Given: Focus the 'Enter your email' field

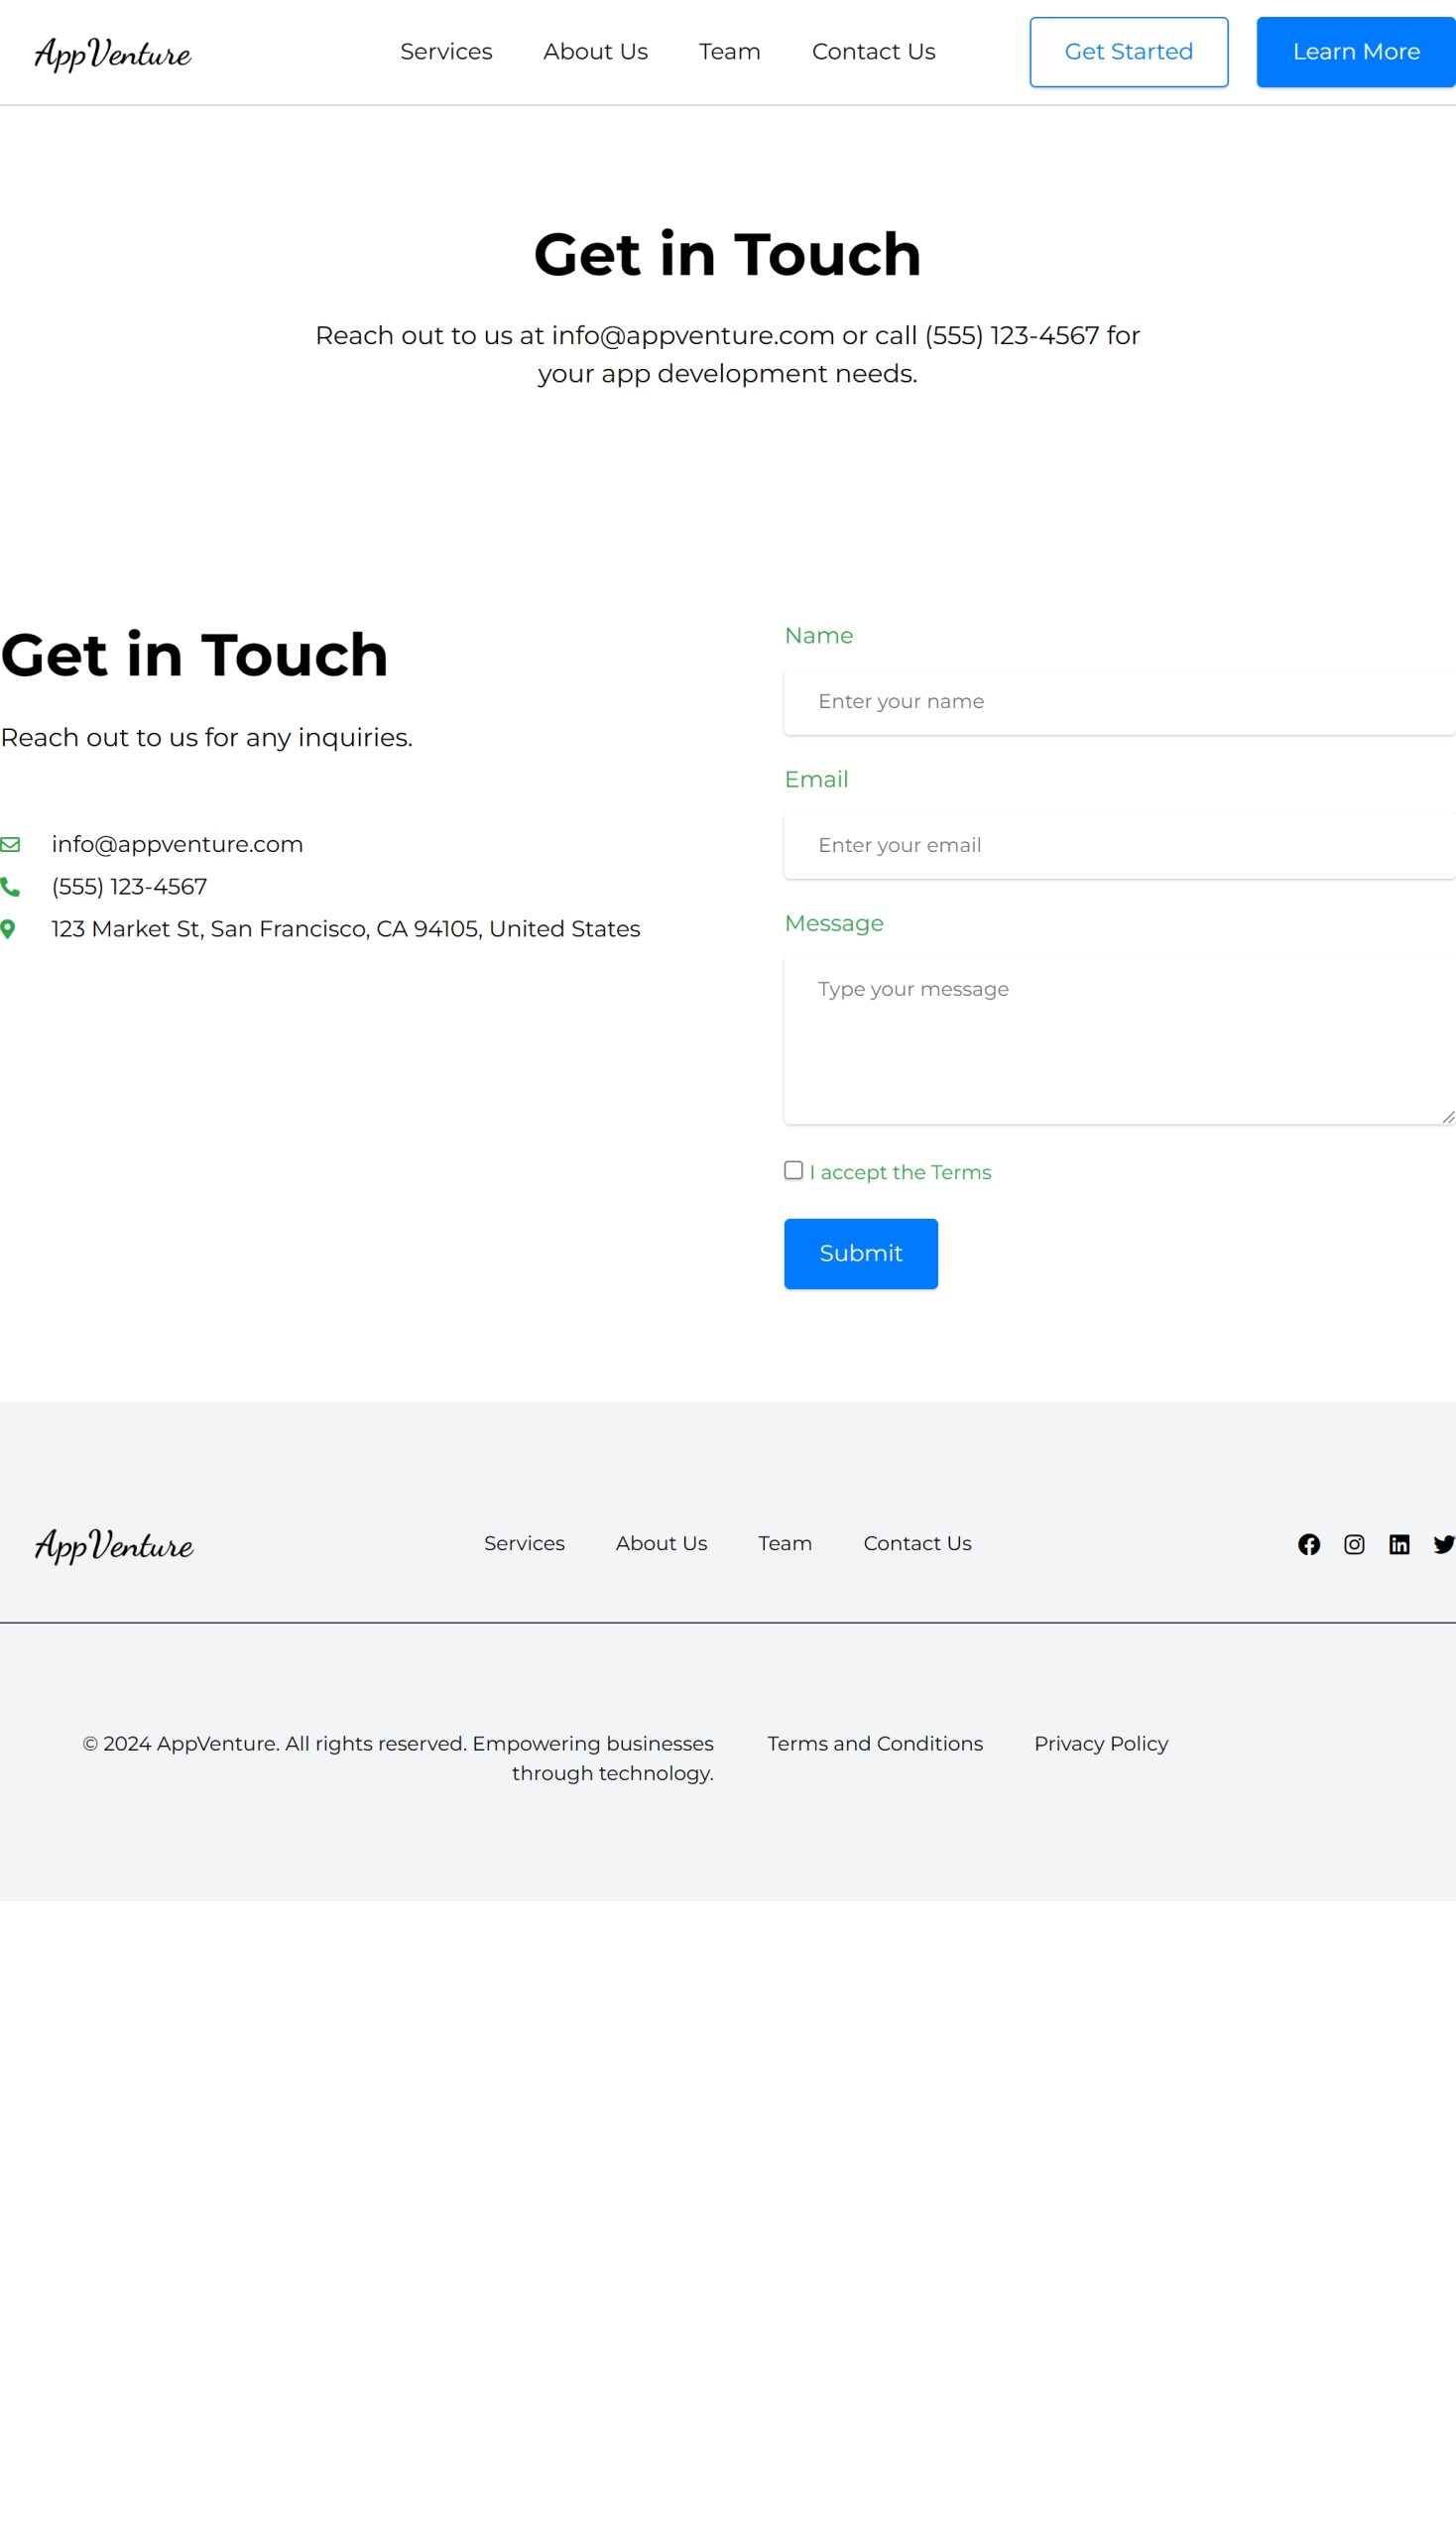Looking at the screenshot, I should coord(1120,845).
